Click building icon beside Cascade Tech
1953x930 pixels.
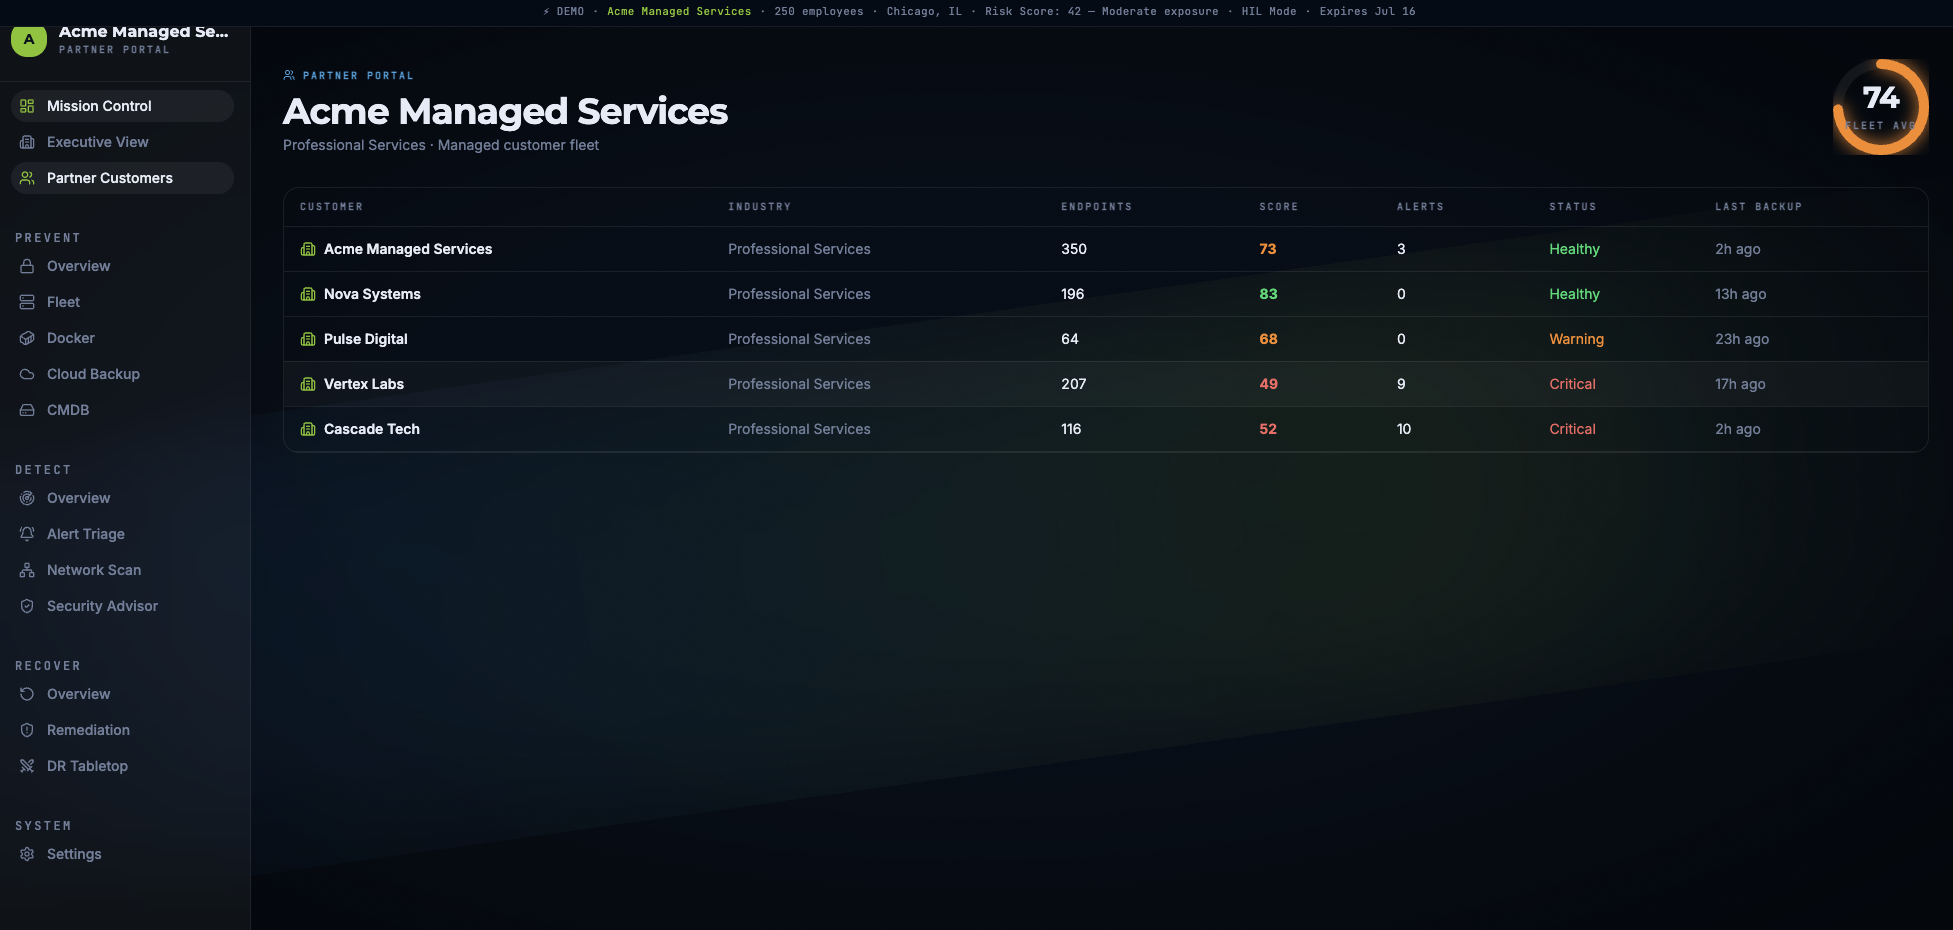click(x=308, y=429)
